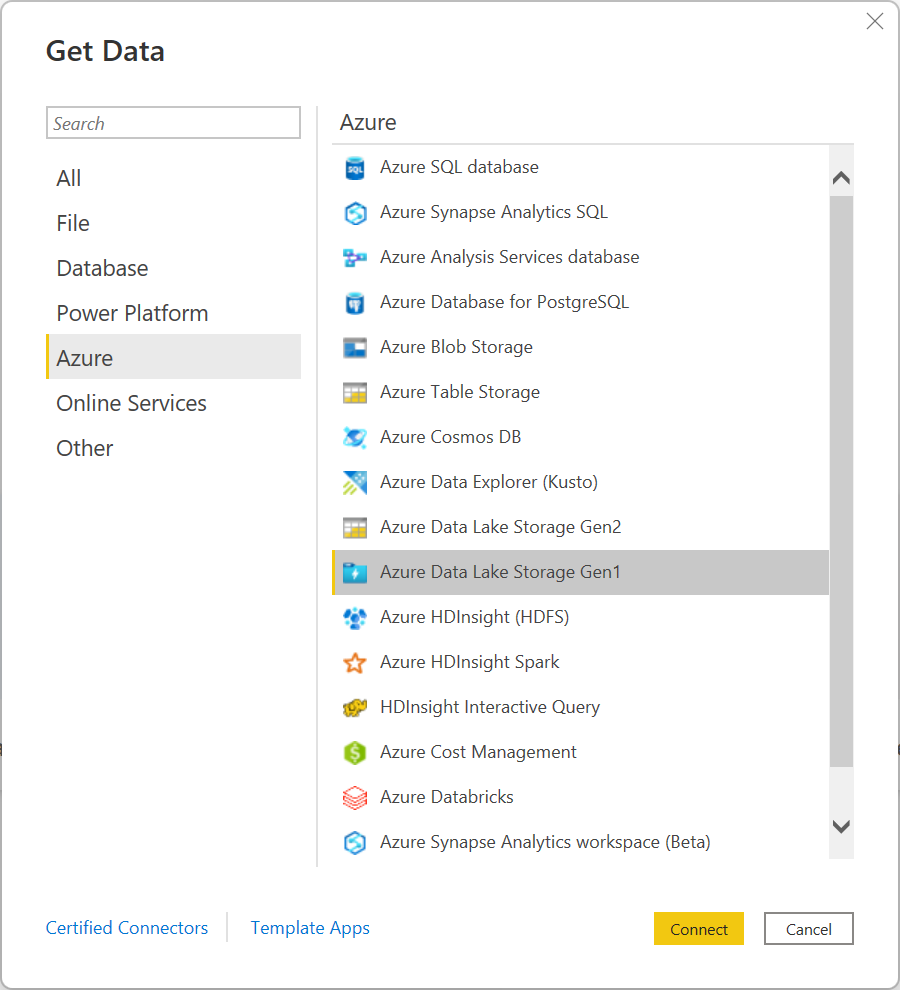Click the Azure Data Explorer (Kusto) icon

[355, 483]
